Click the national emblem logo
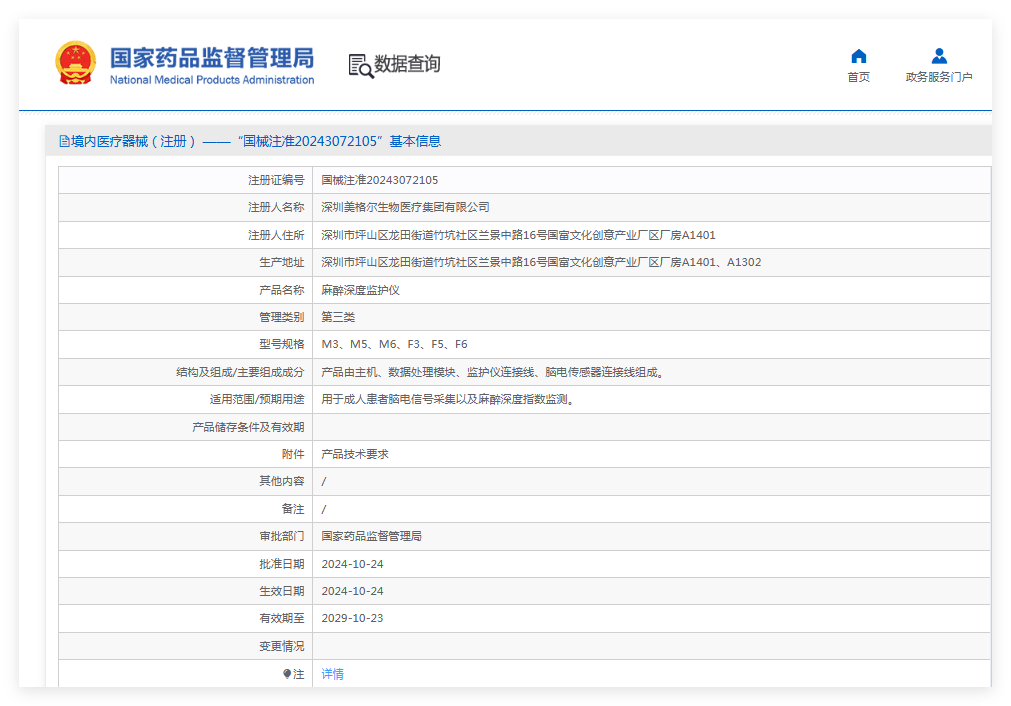Image resolution: width=1011 pixels, height=706 pixels. pos(76,63)
